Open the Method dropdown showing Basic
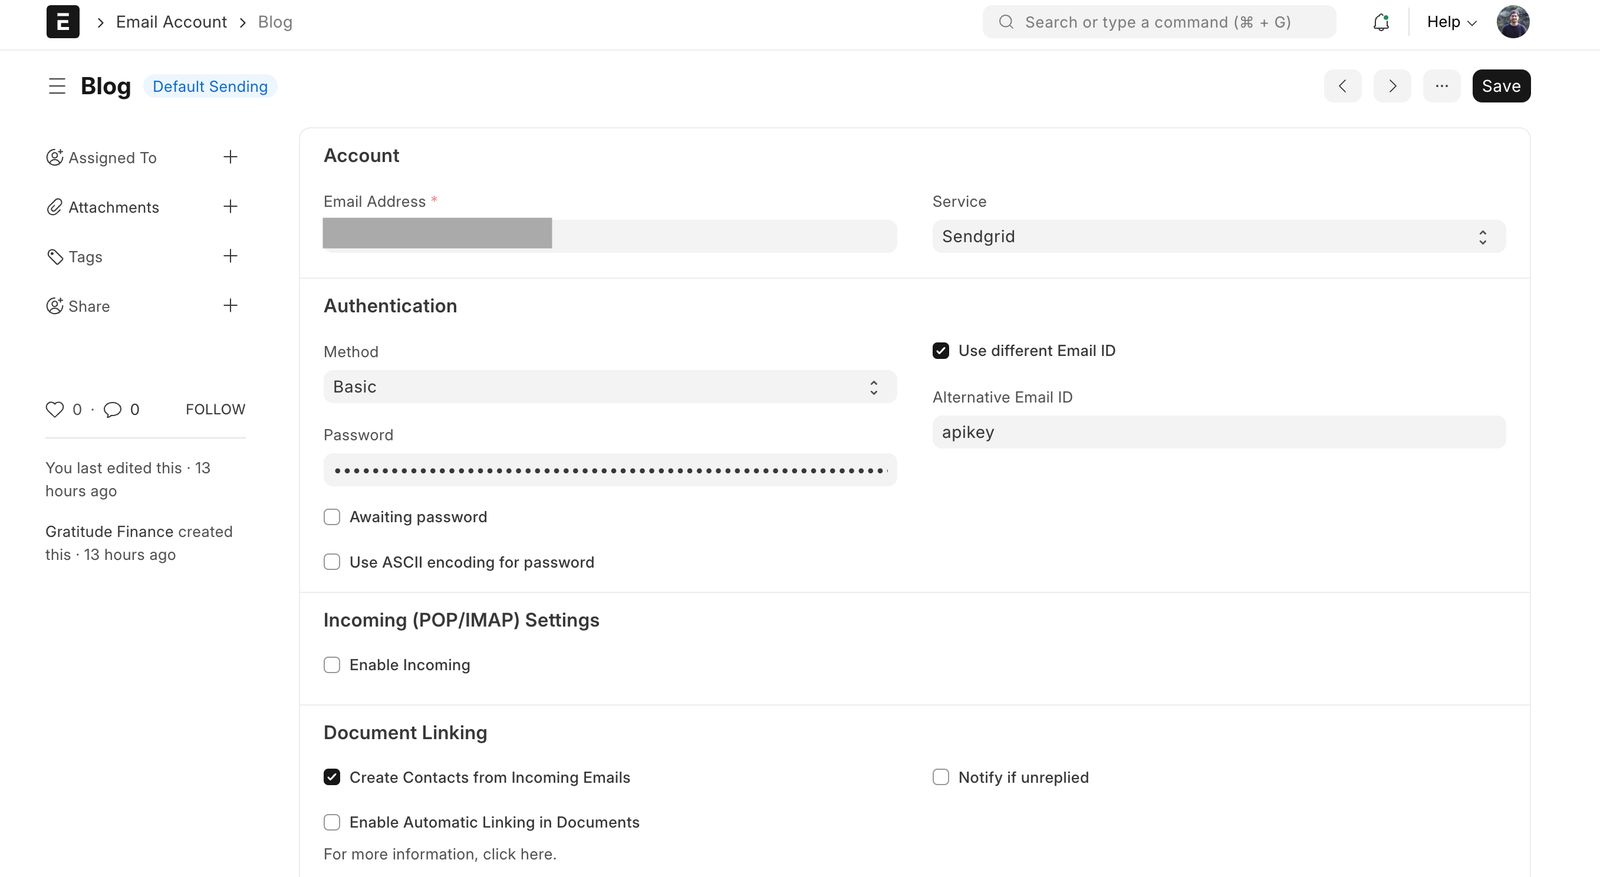Screen dimensions: 1600x877 point(610,387)
